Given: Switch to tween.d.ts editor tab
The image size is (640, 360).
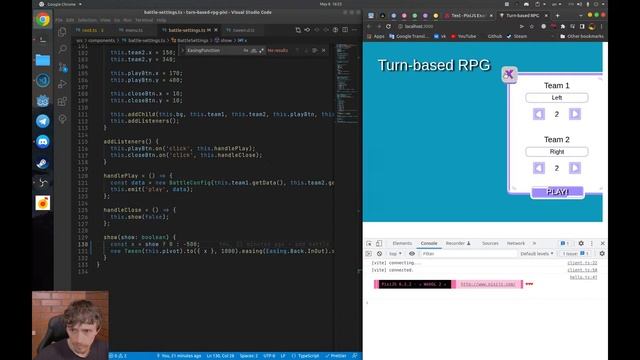Looking at the screenshot, I should click(244, 30).
